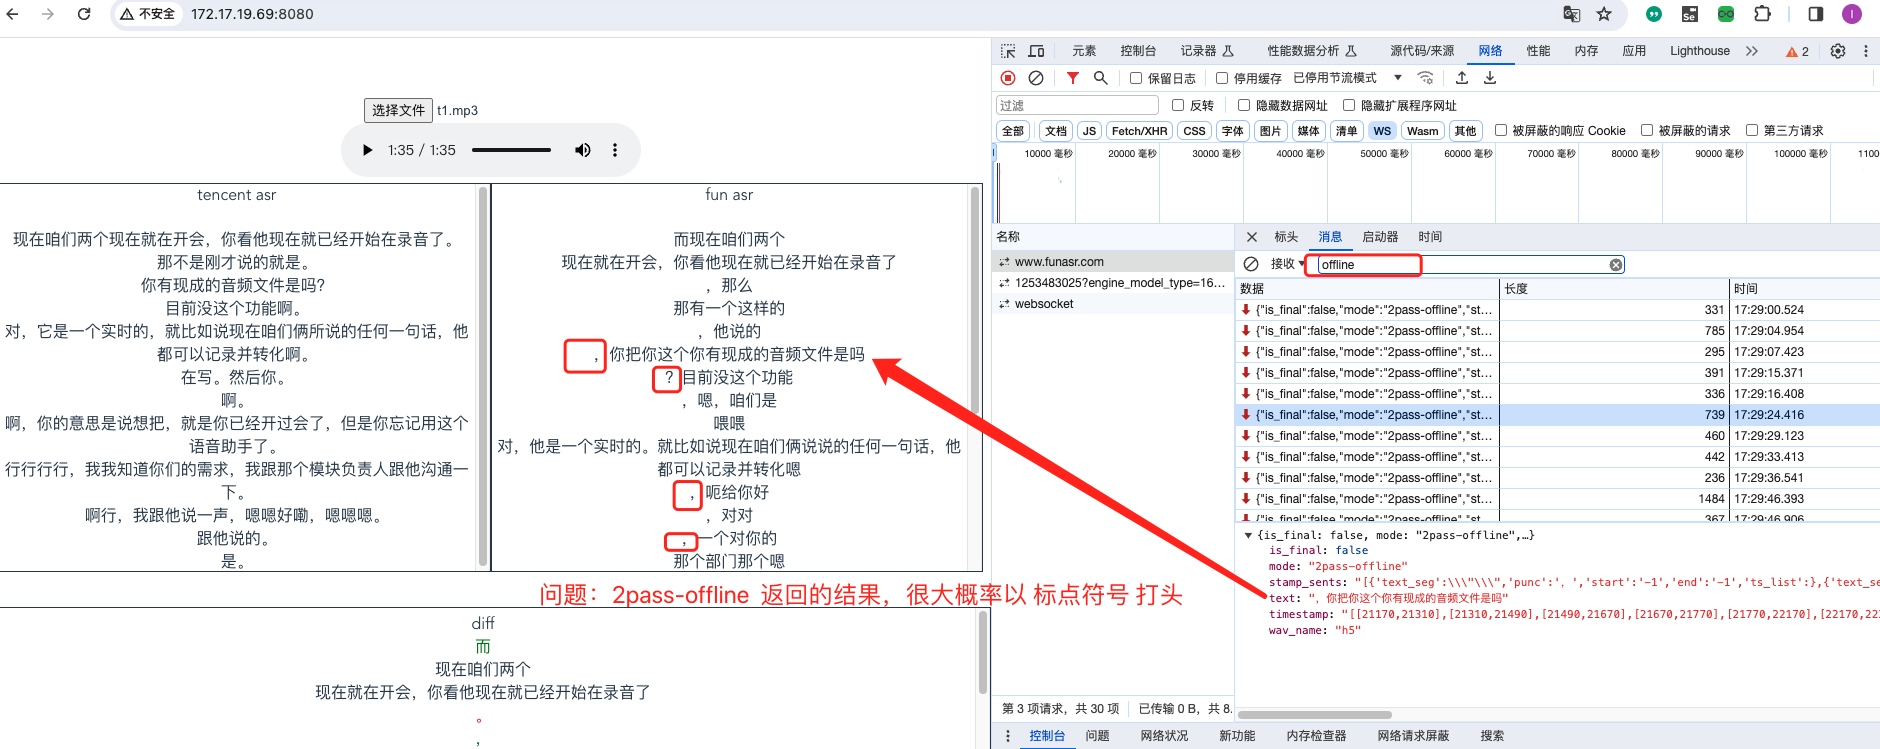This screenshot has height=749, width=1880.
Task: Clear messages with the block icon
Action: (1251, 264)
